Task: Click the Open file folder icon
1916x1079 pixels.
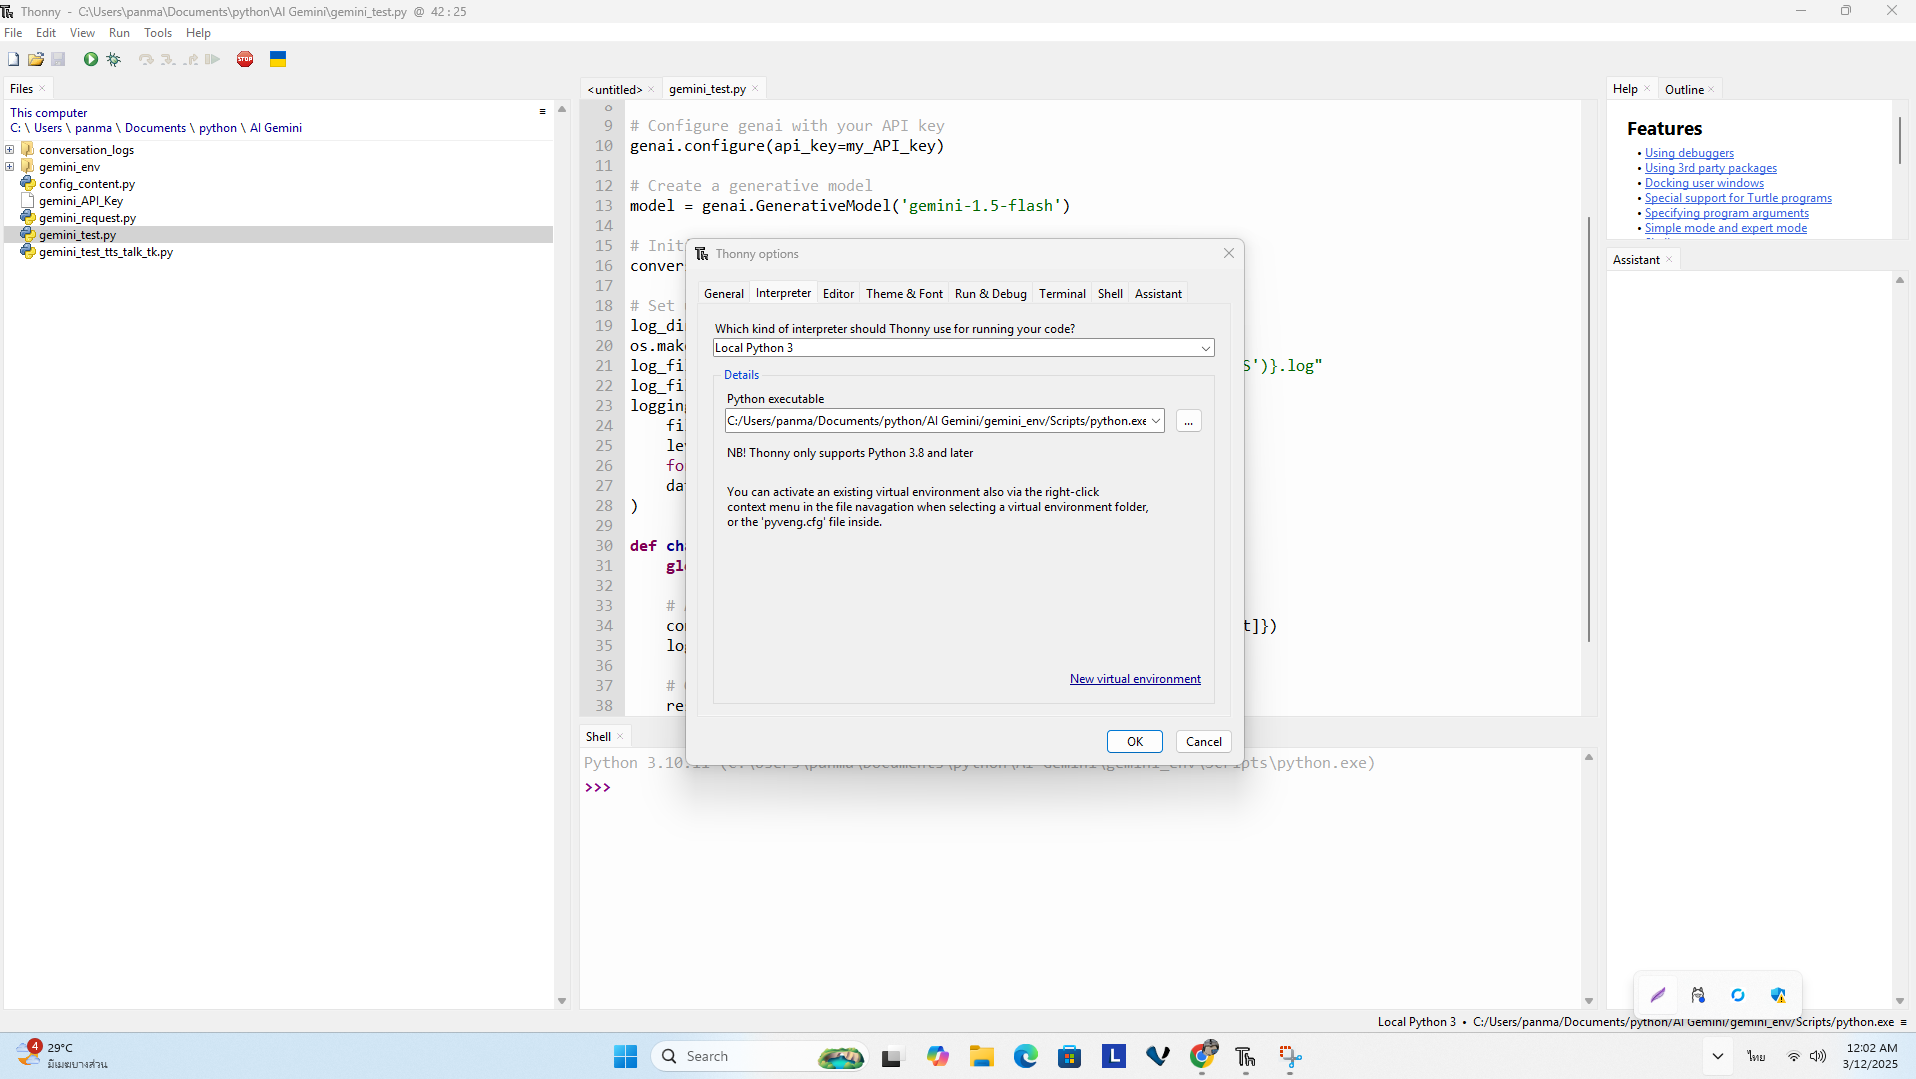Action: pyautogui.click(x=36, y=60)
